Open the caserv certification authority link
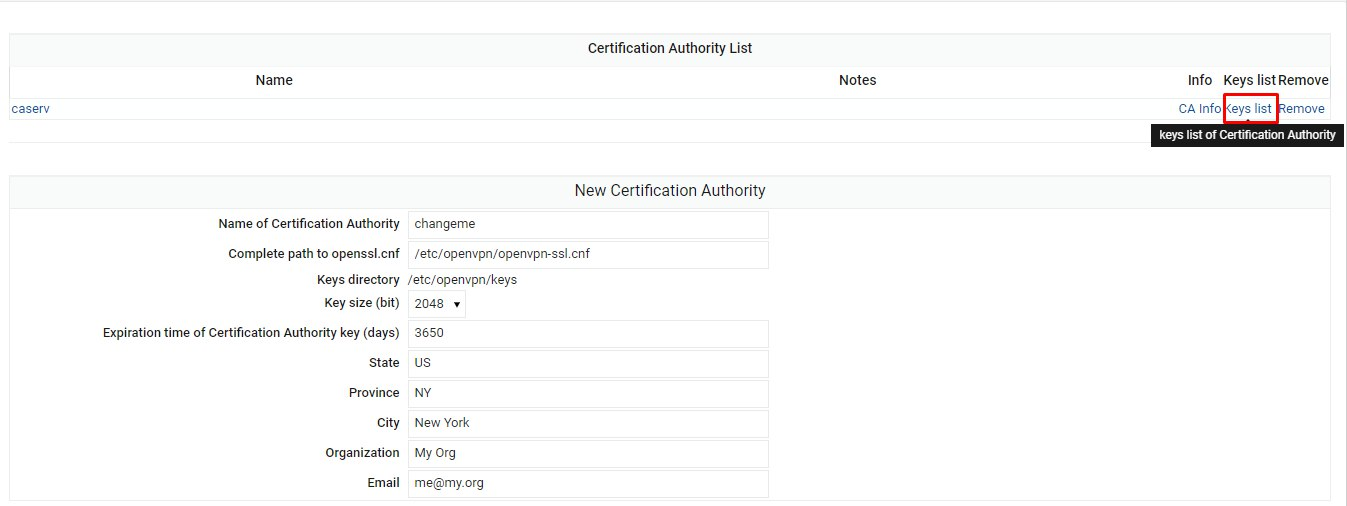 30,109
